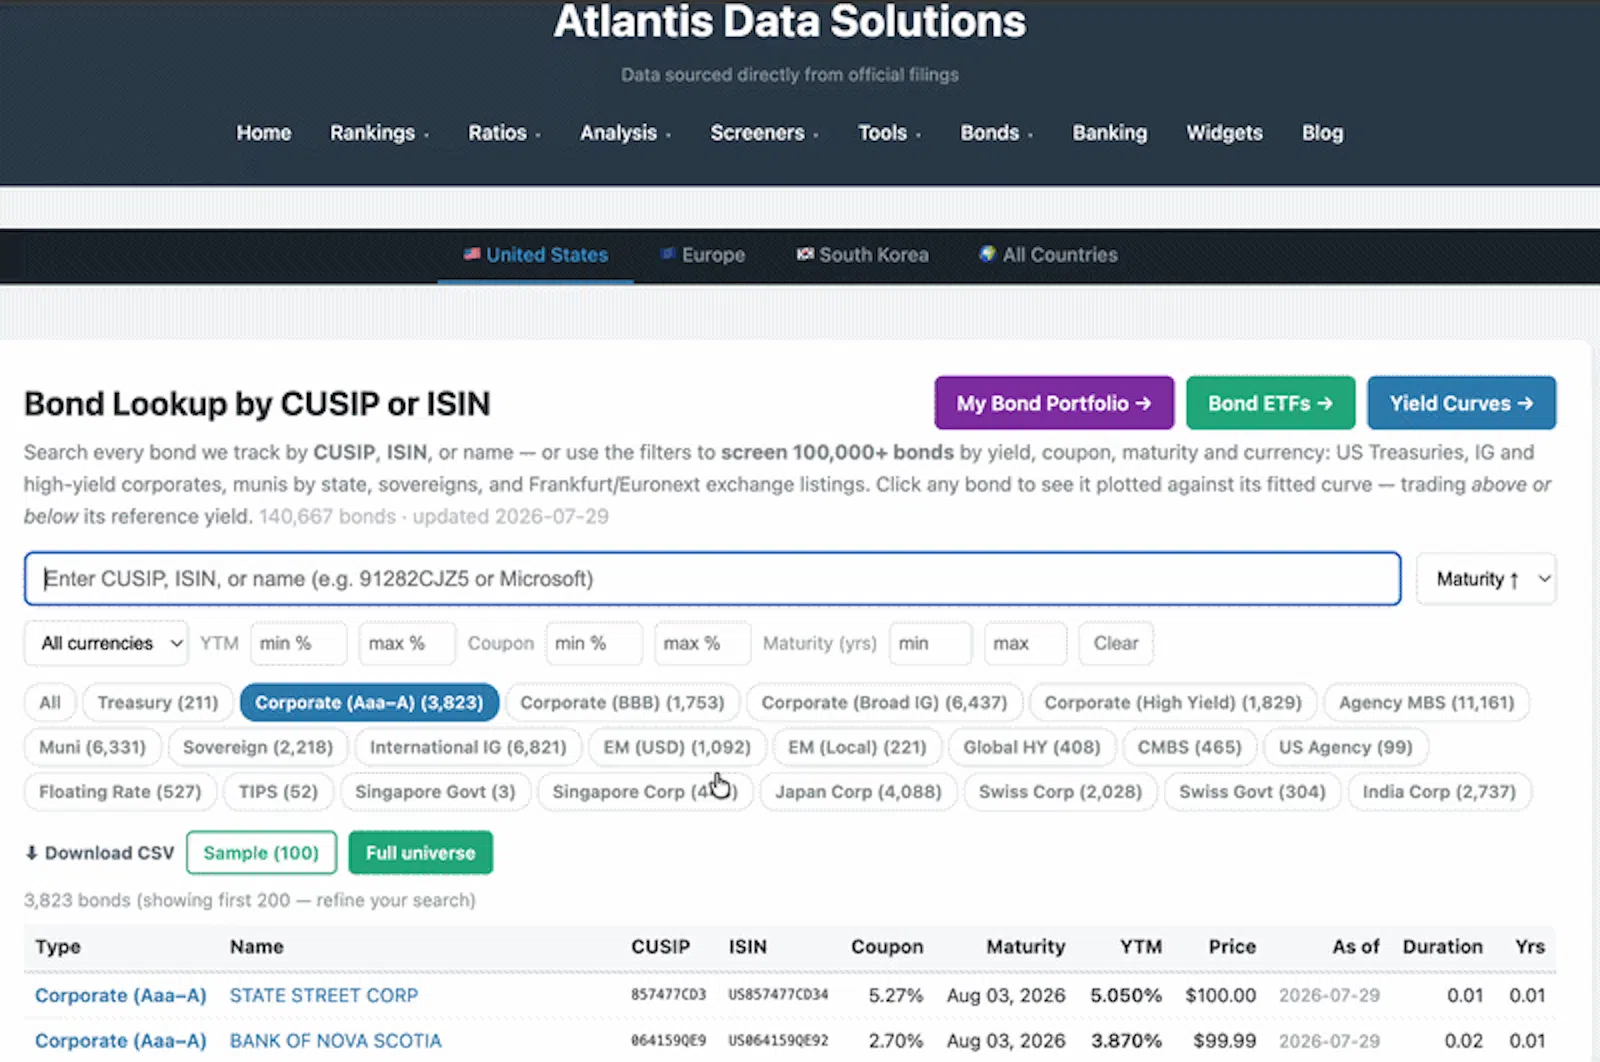Expand the Analysis menu
Viewport: 1600px width, 1062px height.
tap(625, 133)
